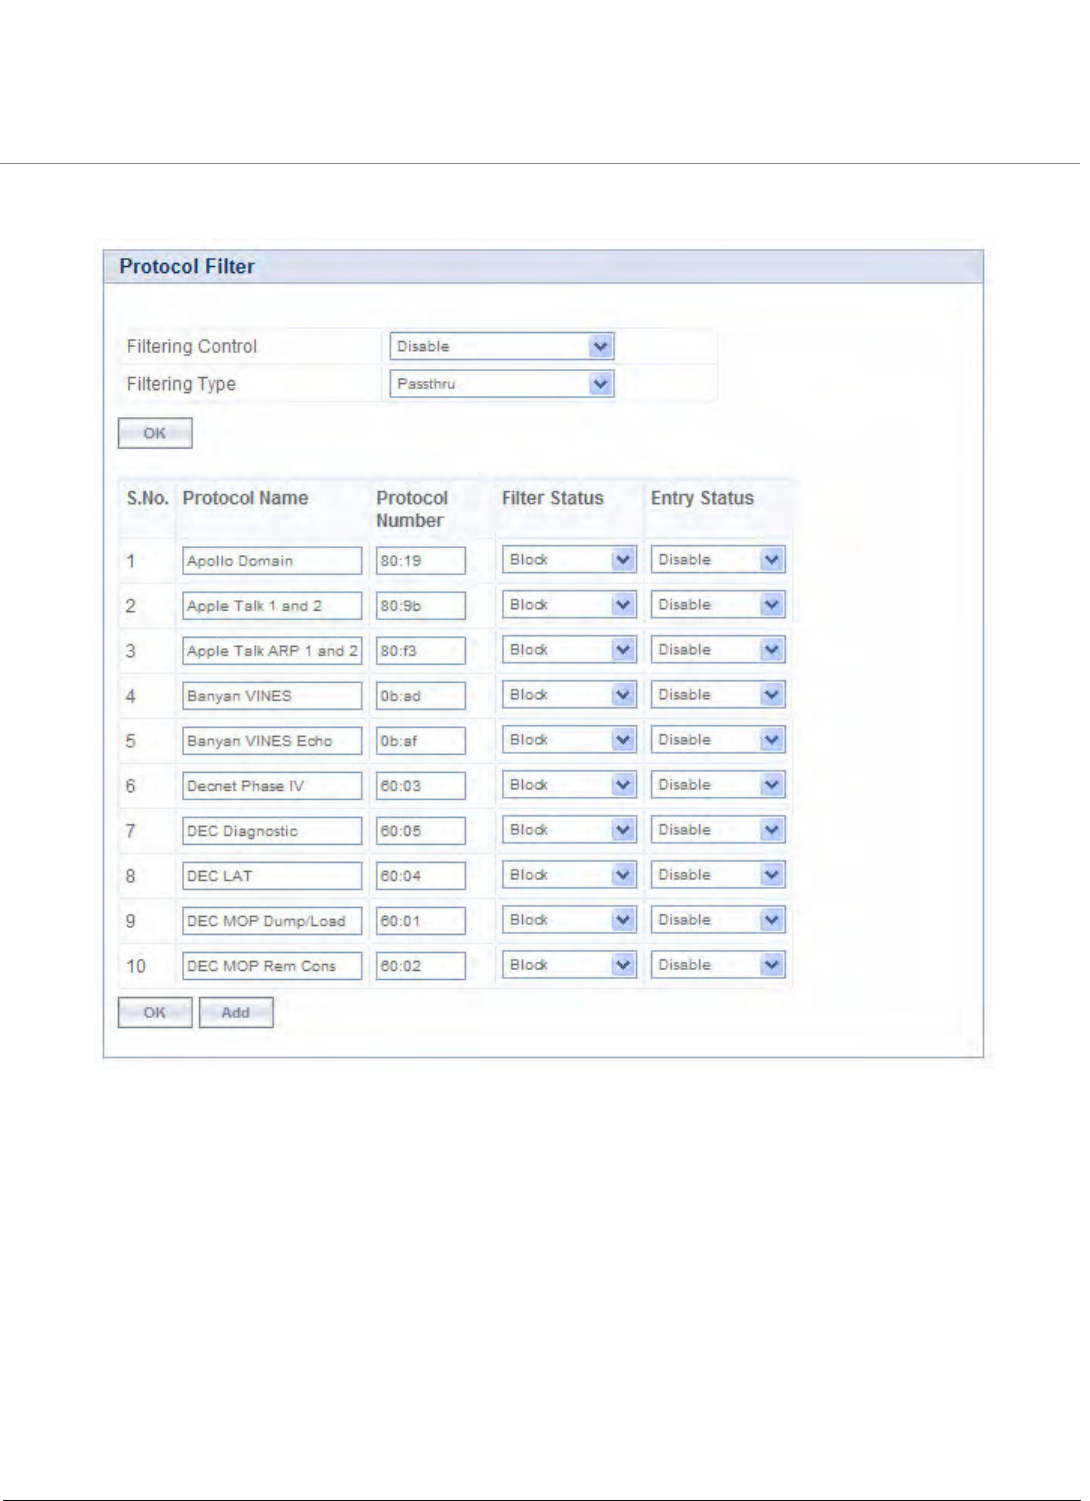This screenshot has height=1501, width=1090.
Task: Click the Apollo Domain protocol name field
Action: 272,561
